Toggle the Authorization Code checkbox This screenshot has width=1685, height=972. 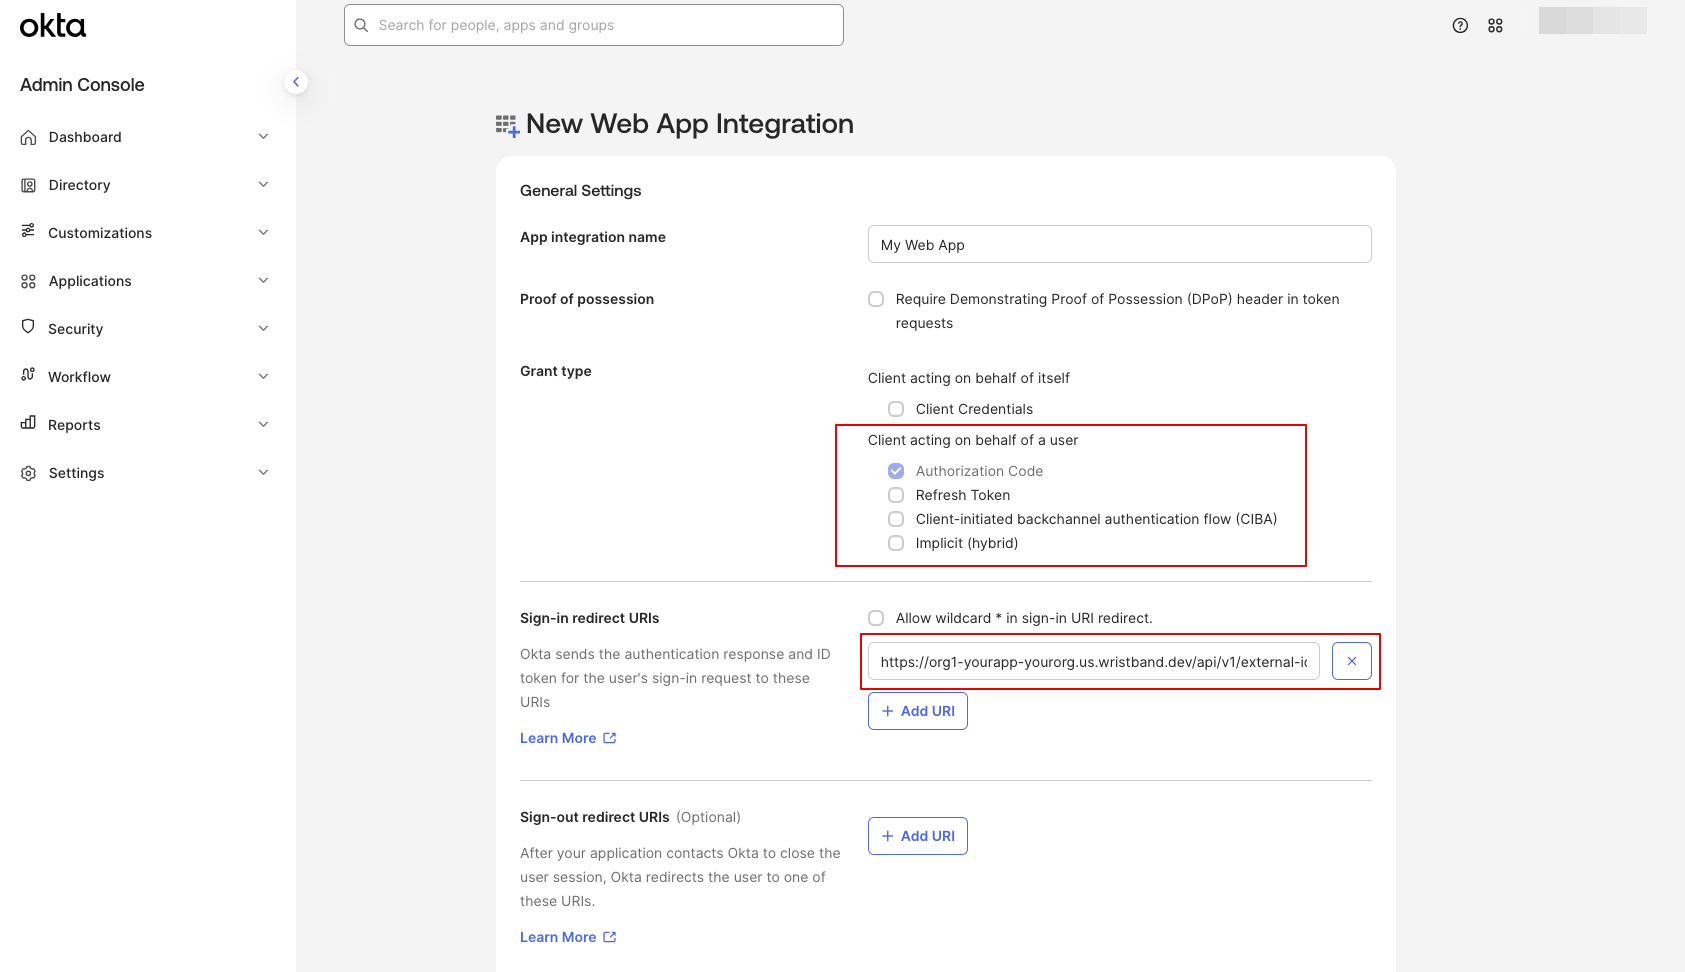click(896, 471)
